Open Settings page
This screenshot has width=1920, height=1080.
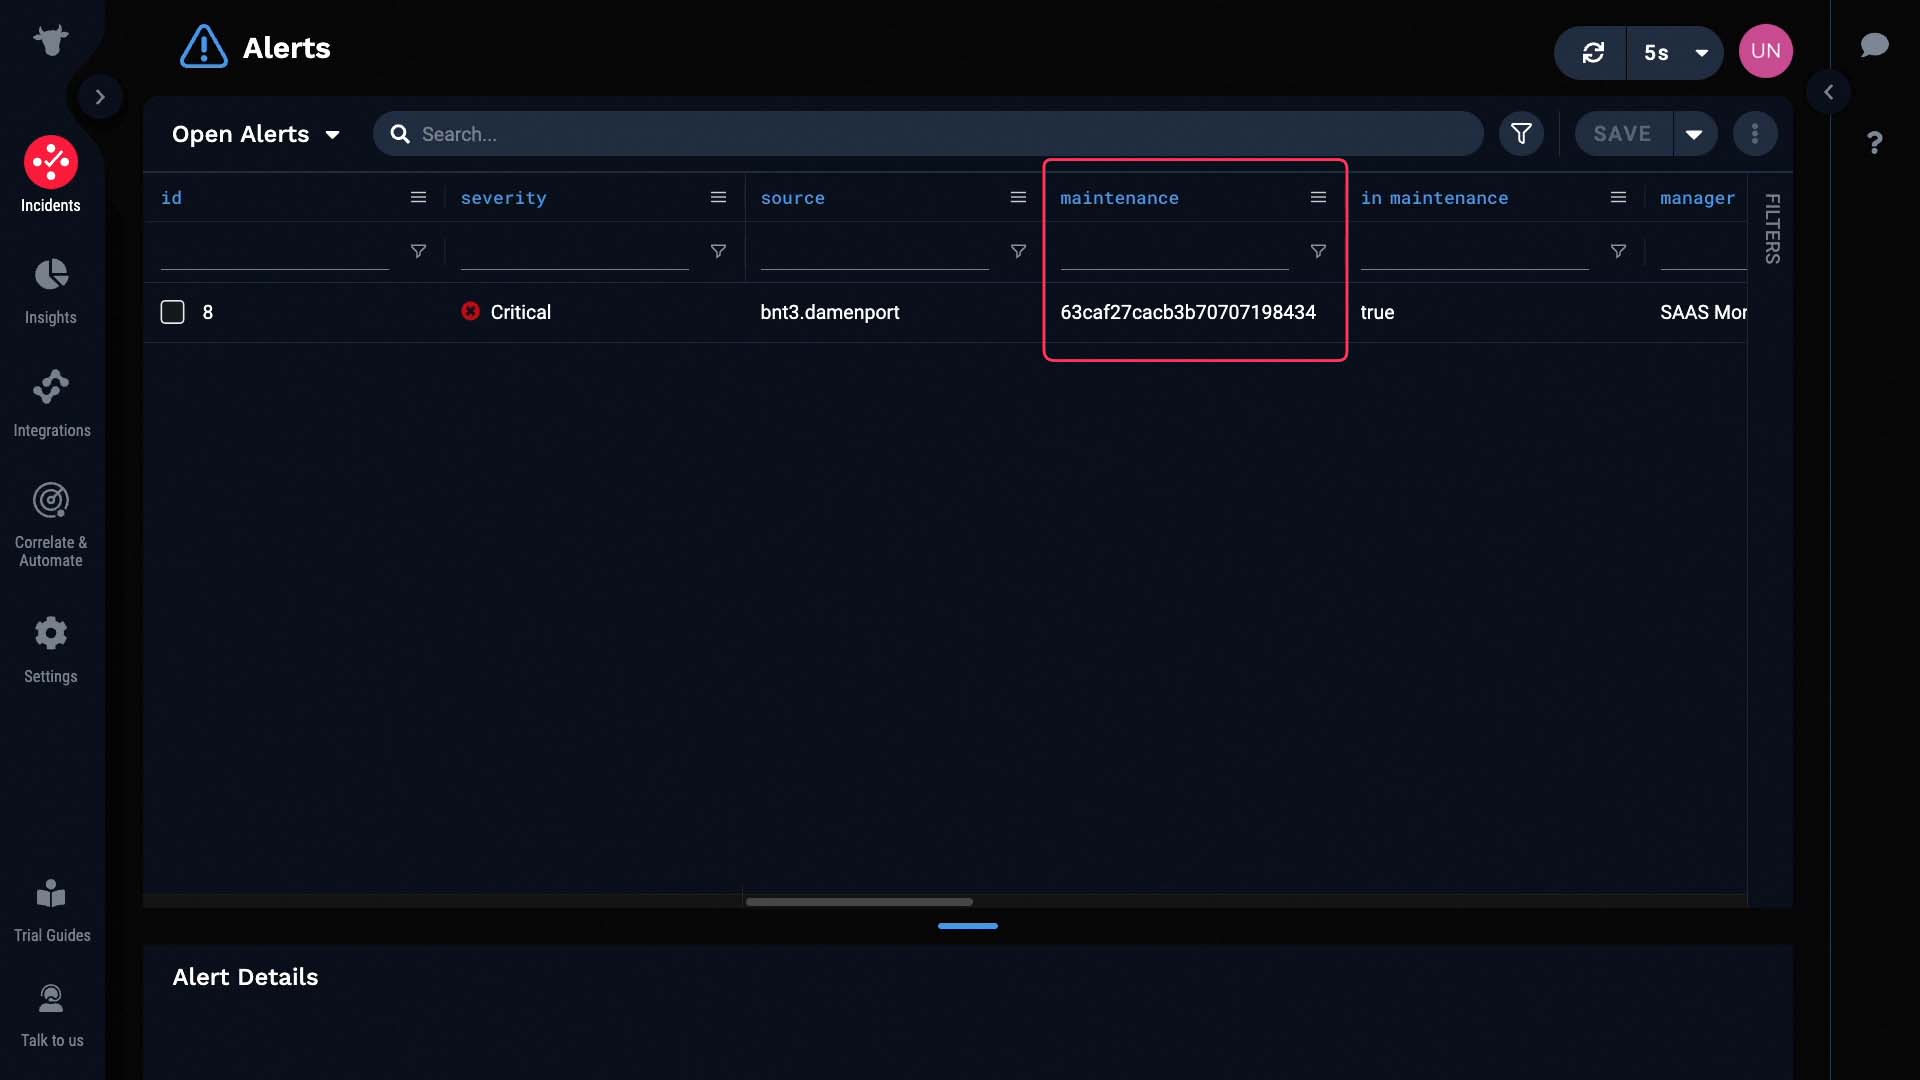50,650
